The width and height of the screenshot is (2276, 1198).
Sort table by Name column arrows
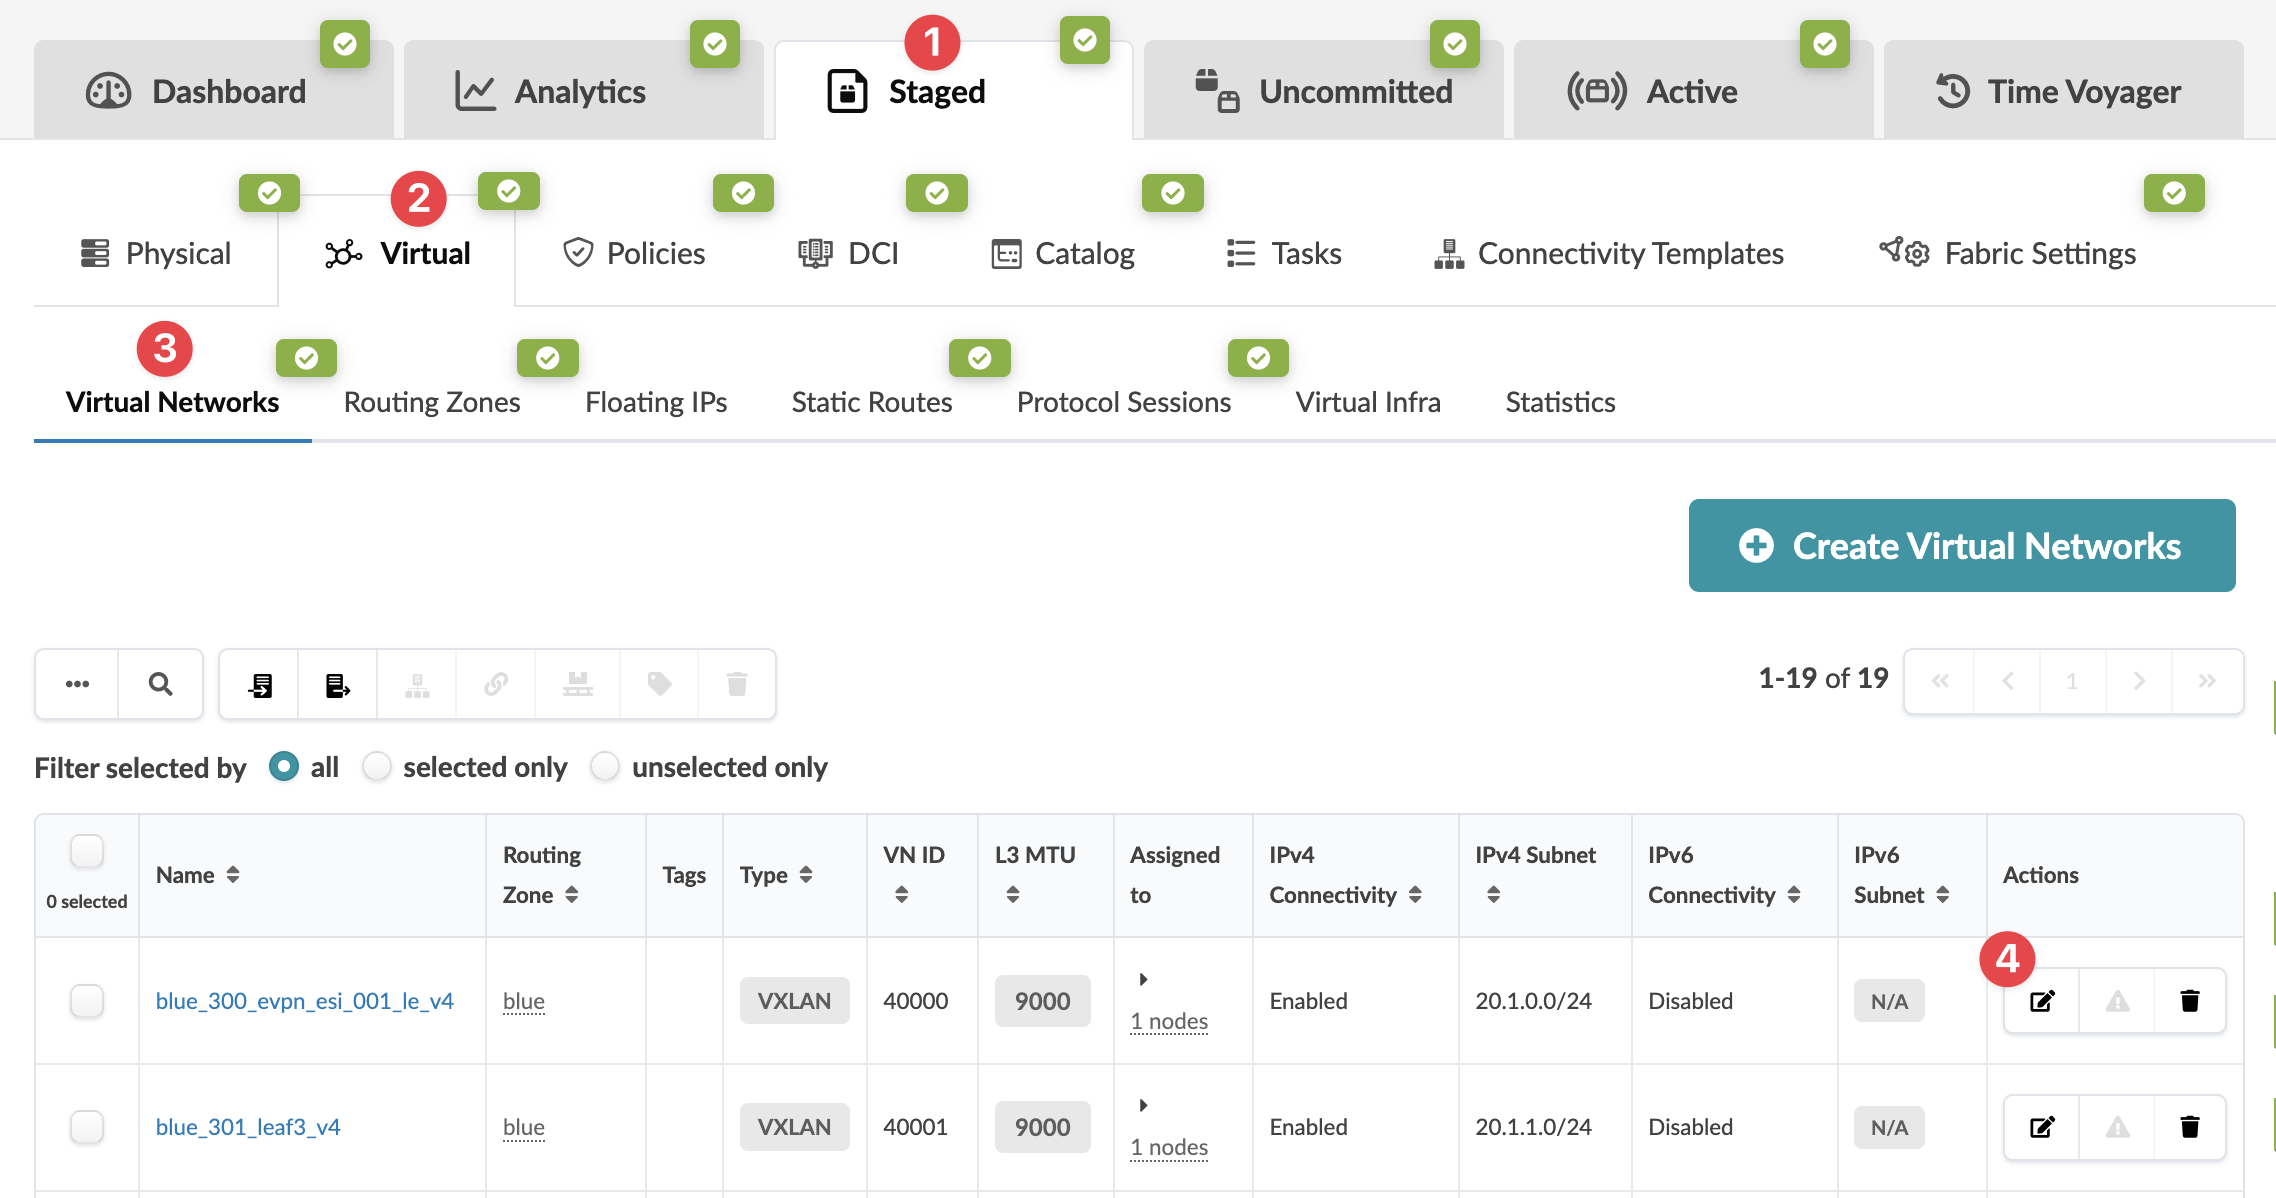(233, 875)
